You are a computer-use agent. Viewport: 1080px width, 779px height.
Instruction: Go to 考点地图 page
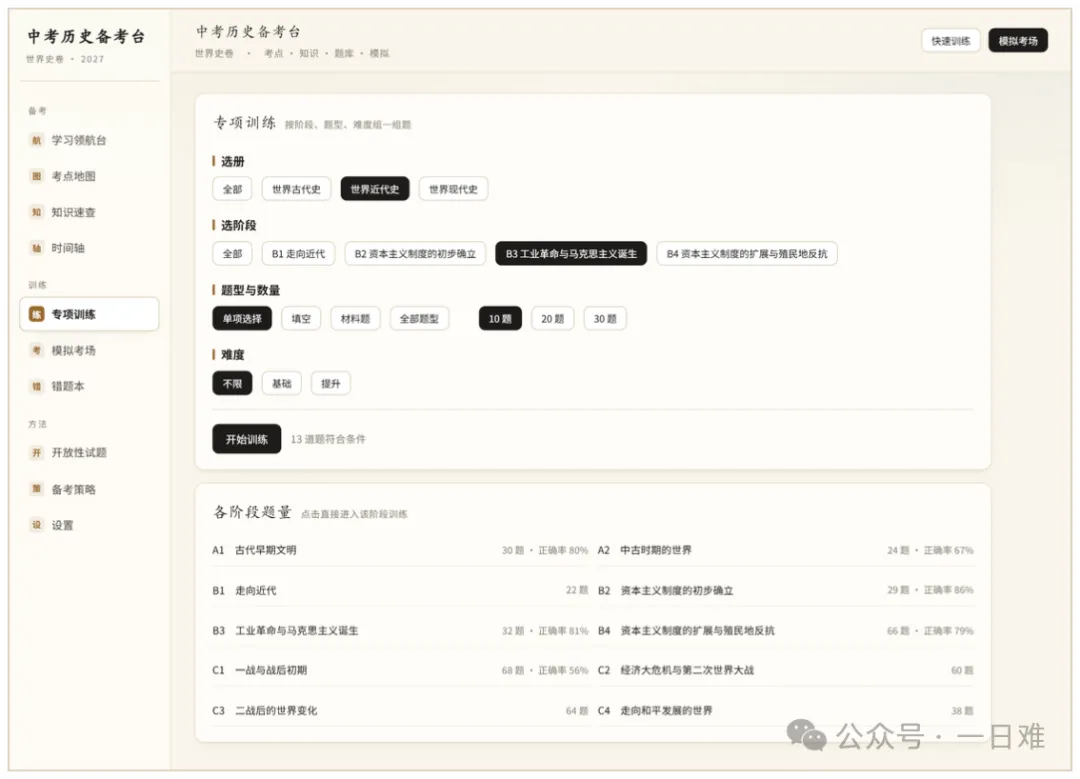pos(90,176)
